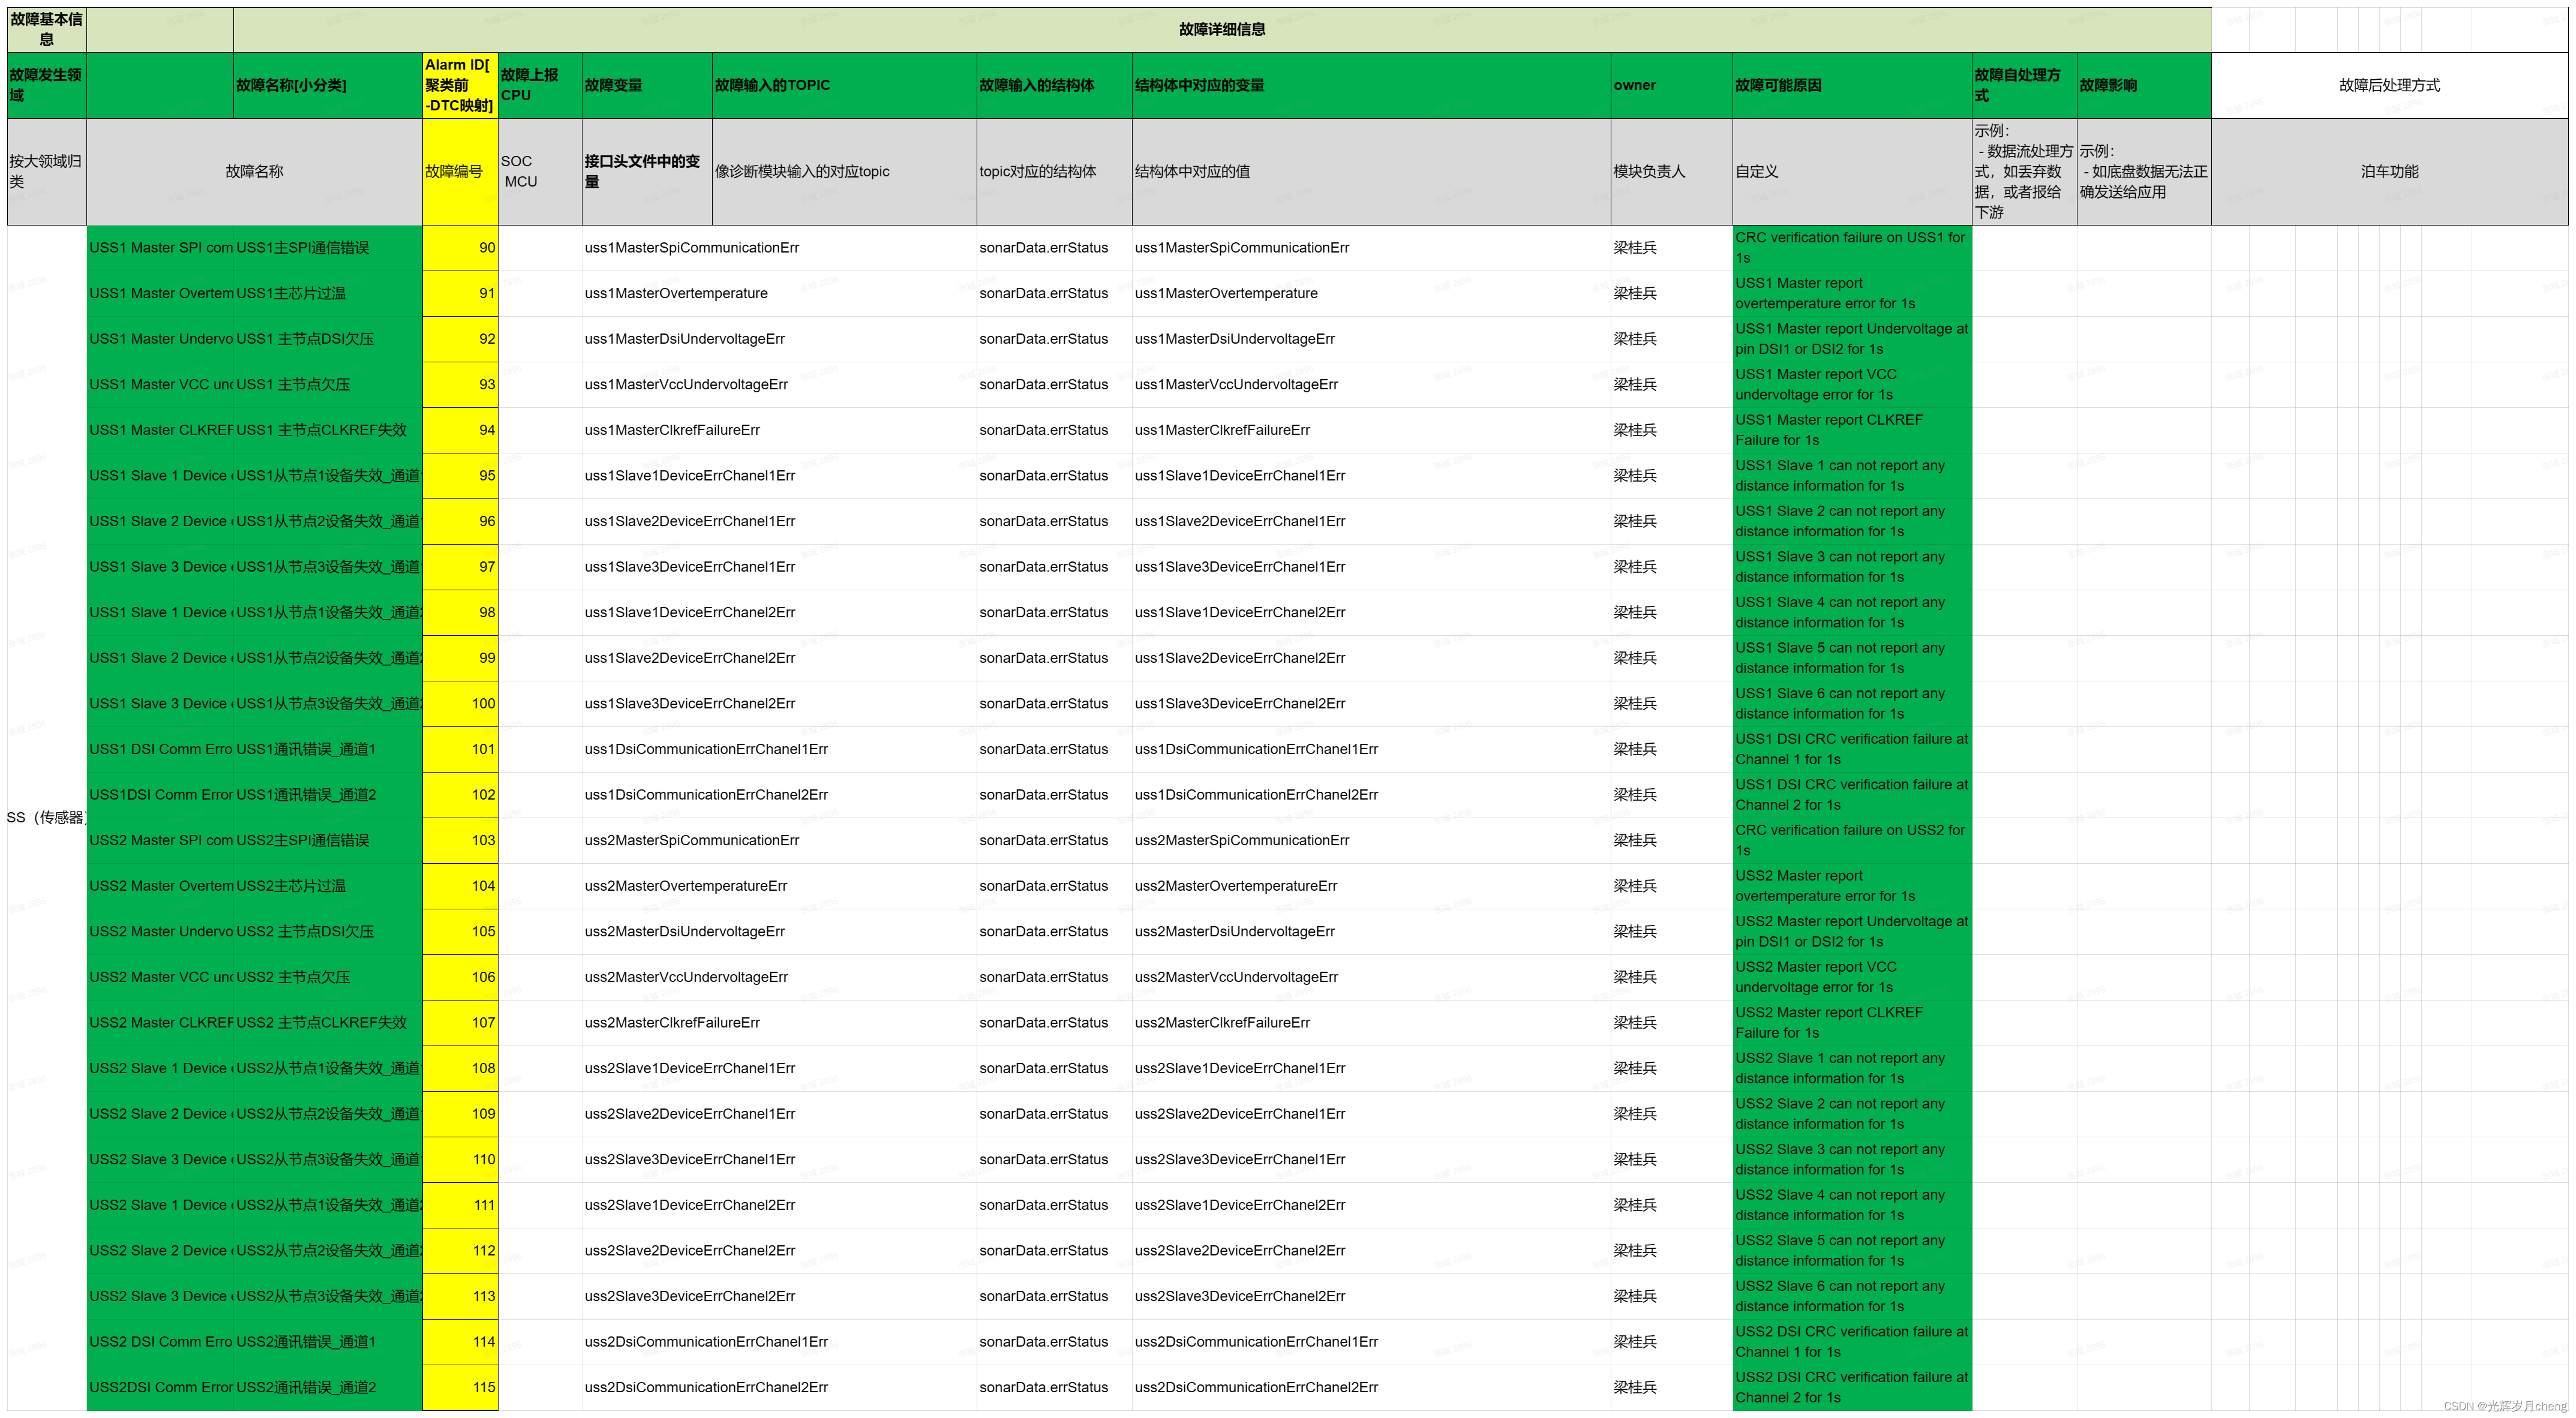Select the '泊车功能' cell
2576x1418 pixels.
(x=2389, y=172)
